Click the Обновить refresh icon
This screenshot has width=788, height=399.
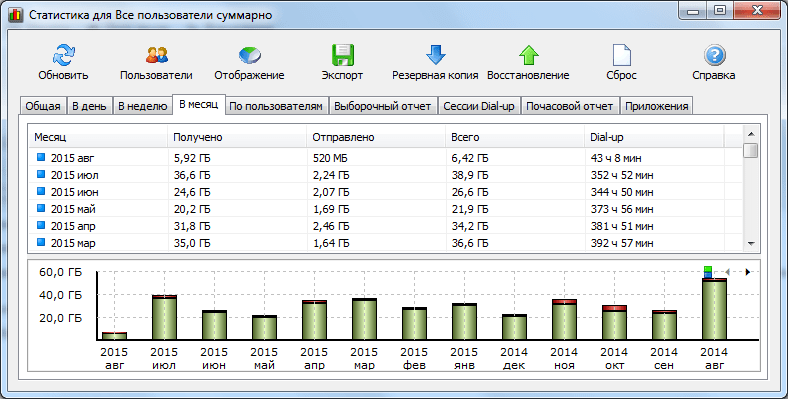[63, 54]
